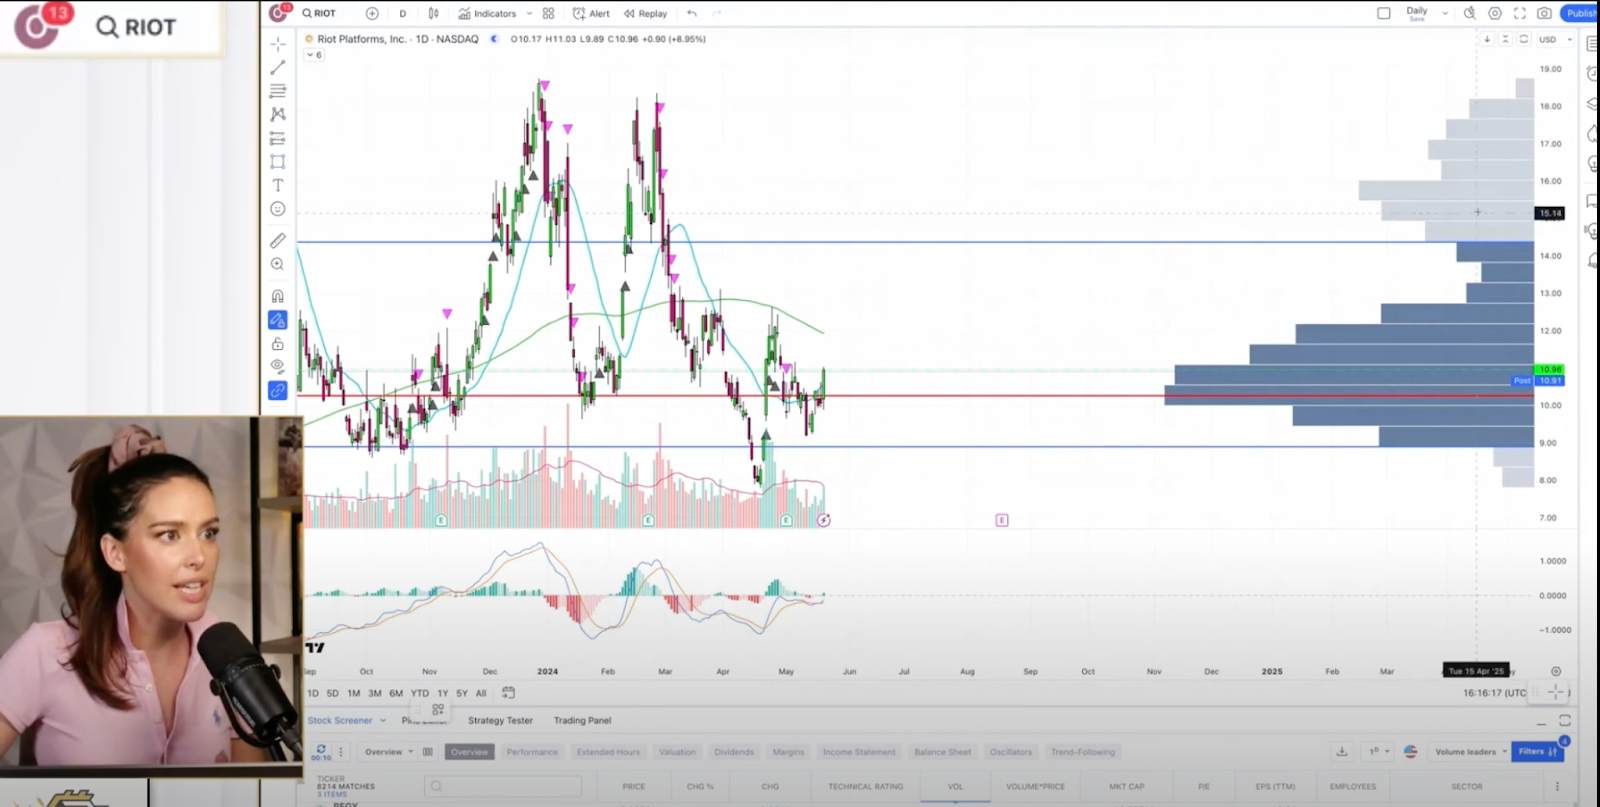Change the D chart interval

click(402, 13)
